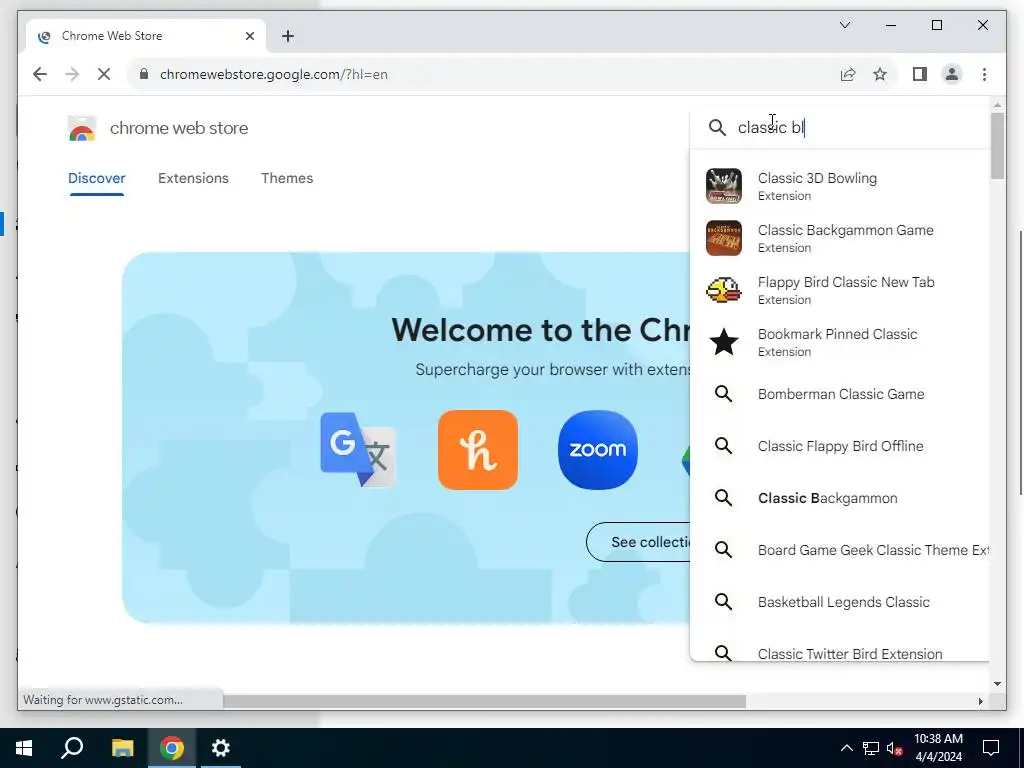Image resolution: width=1024 pixels, height=768 pixels.
Task: Open the Google Translate icon in banner
Action: pyautogui.click(x=358, y=449)
